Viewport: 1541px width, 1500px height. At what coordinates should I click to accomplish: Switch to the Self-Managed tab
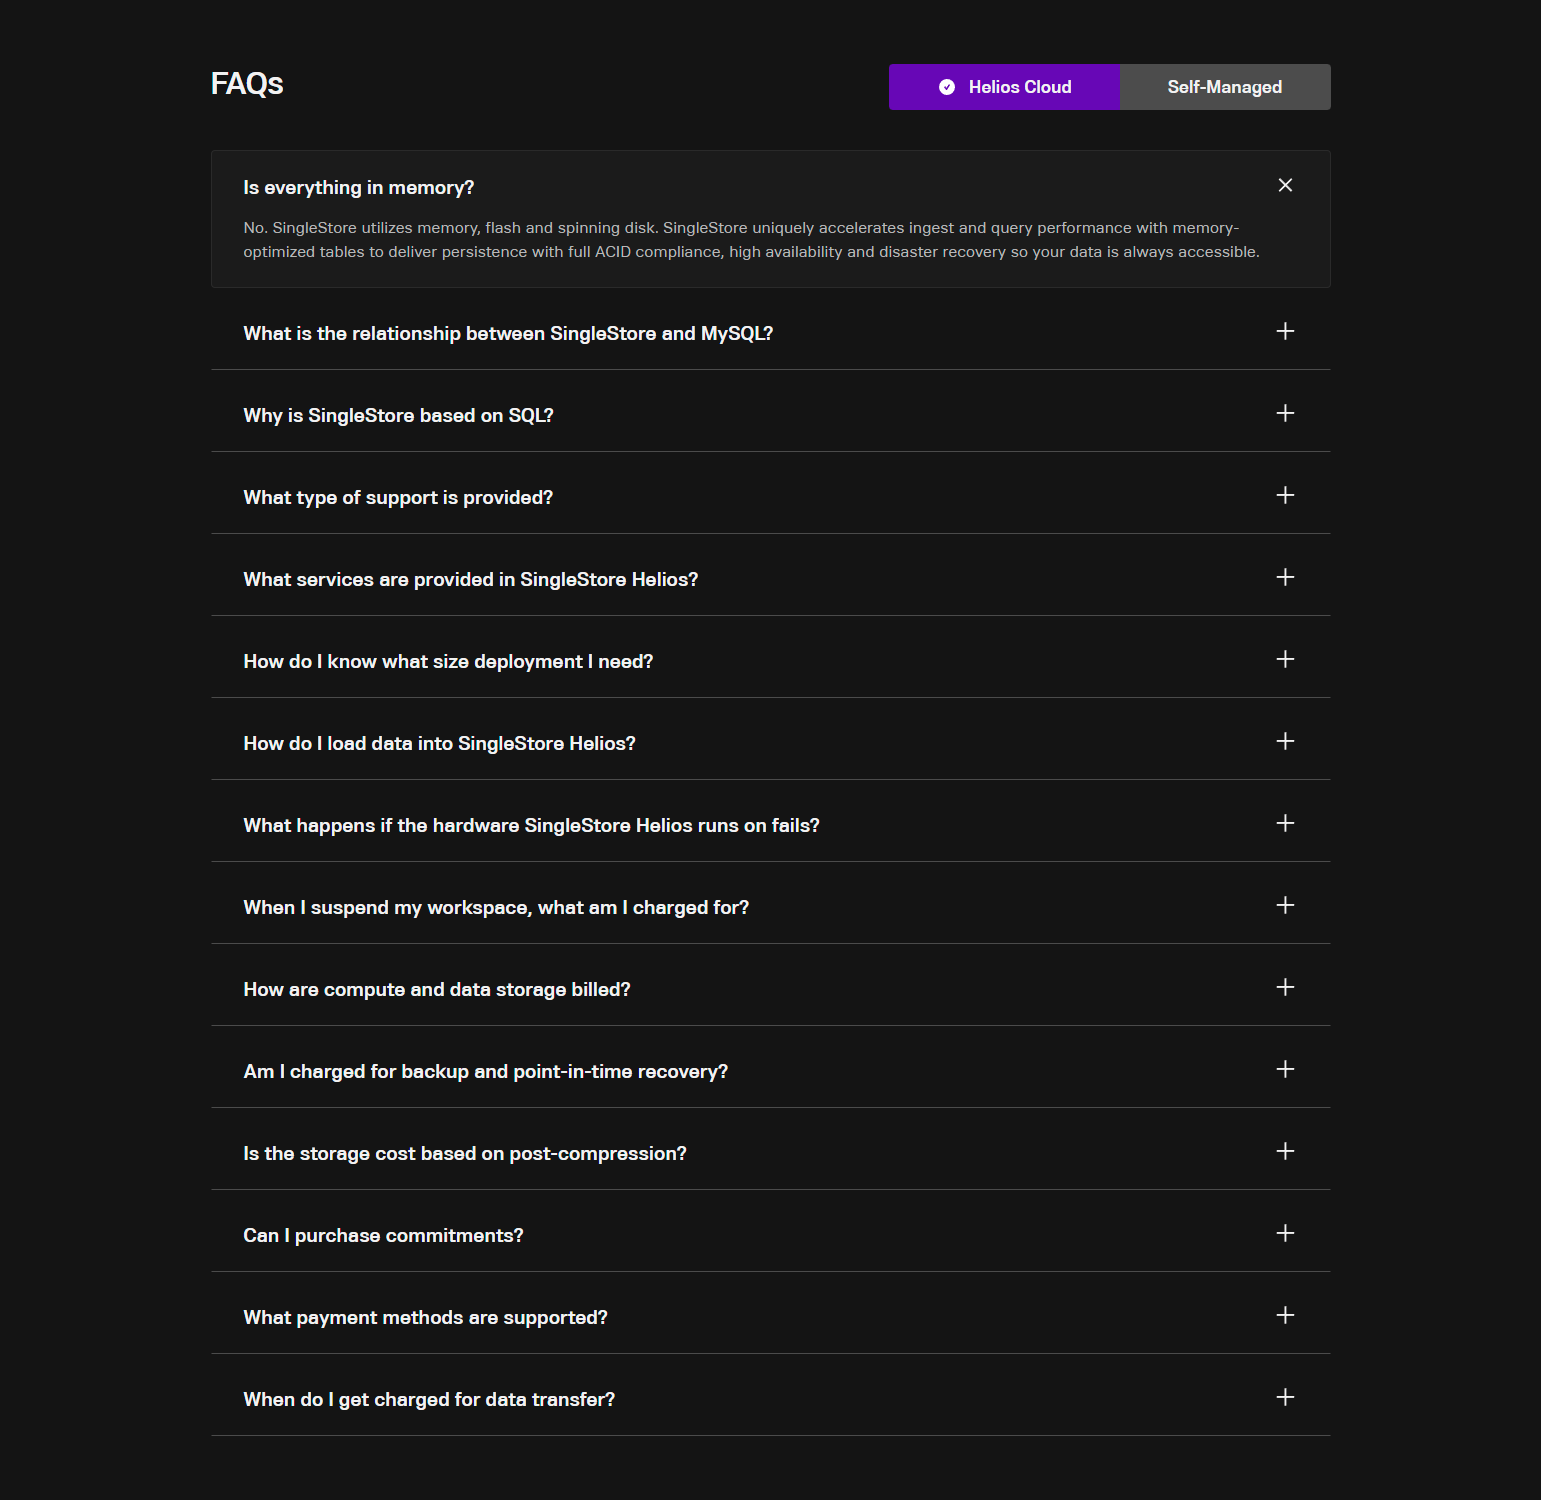[x=1224, y=87]
